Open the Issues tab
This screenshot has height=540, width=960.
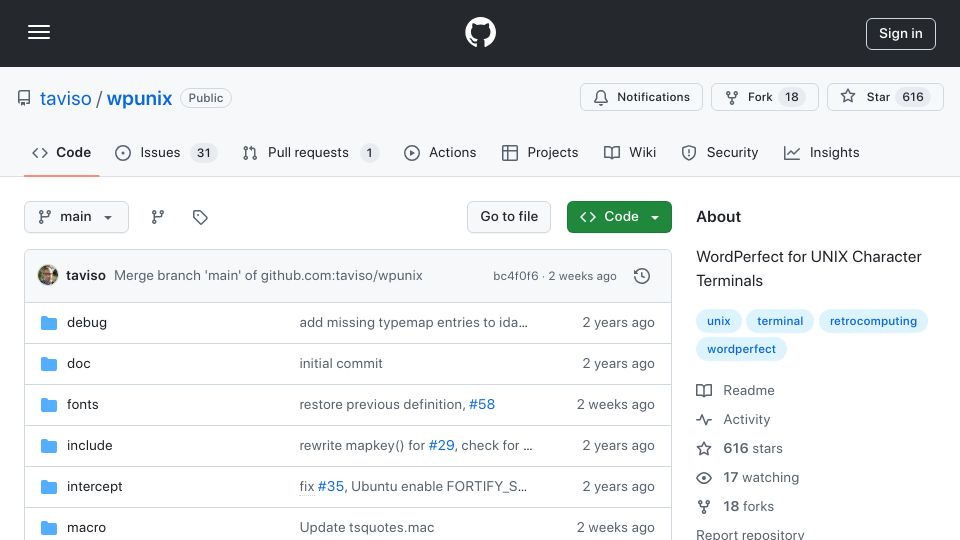pyautogui.click(x=165, y=152)
